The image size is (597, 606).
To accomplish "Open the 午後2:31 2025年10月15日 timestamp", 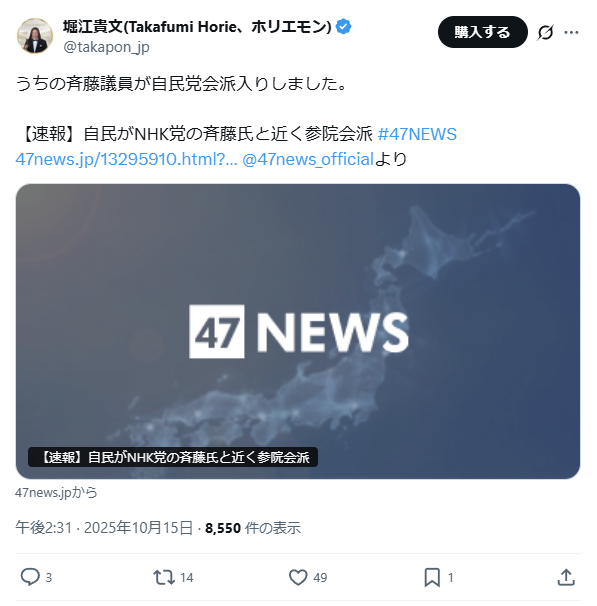I will click(x=104, y=528).
